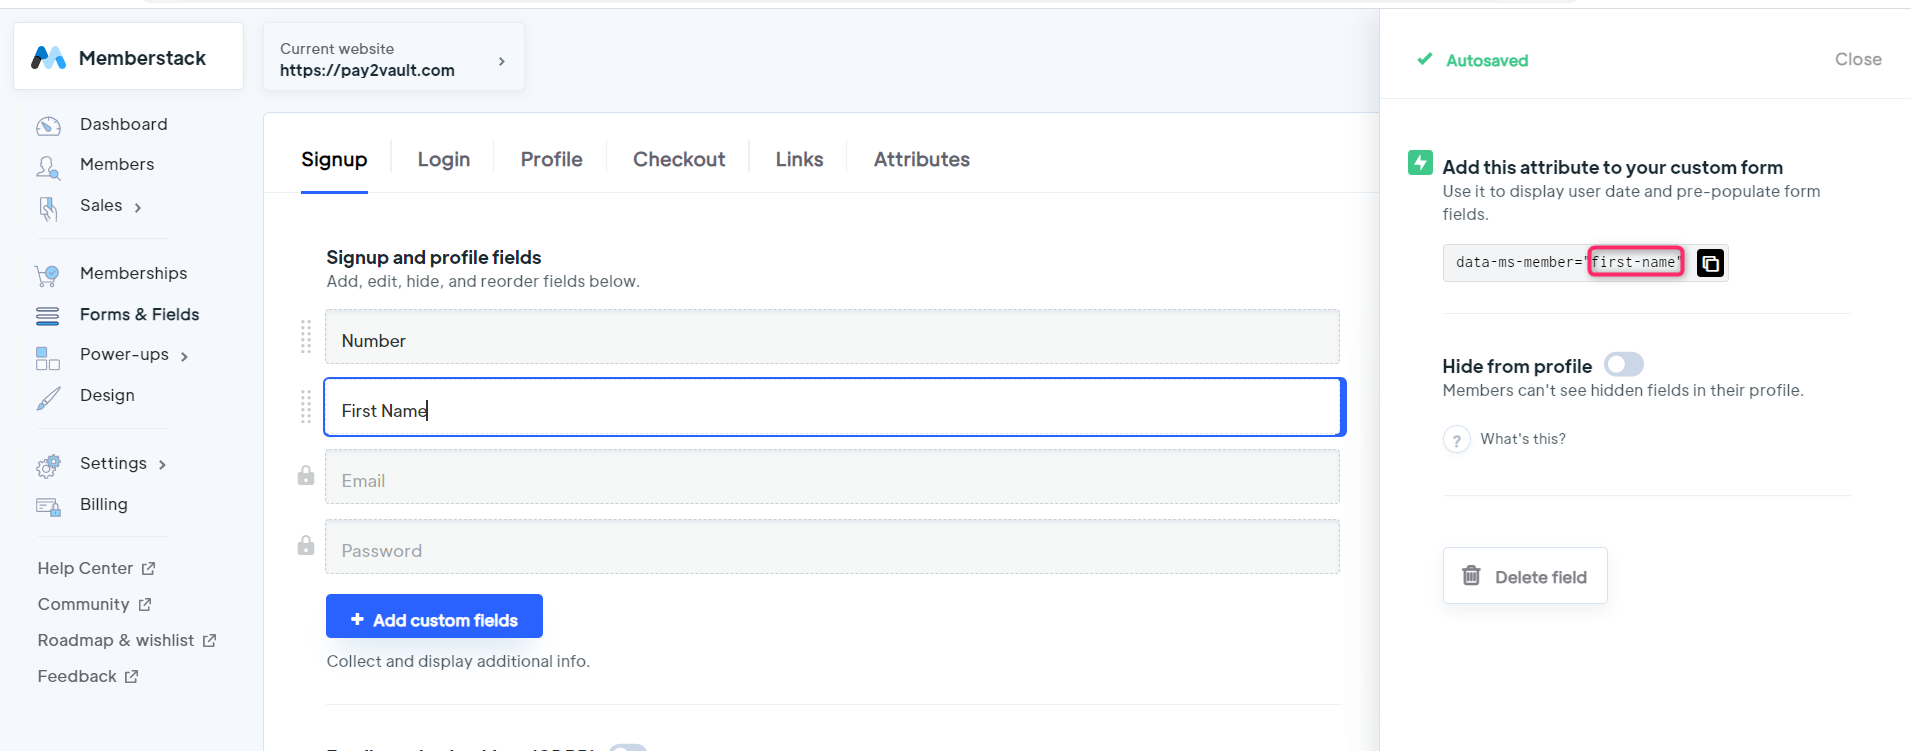Grab the drag handle beside Number field
Viewport: 1911px width, 751px height.
coord(306,337)
